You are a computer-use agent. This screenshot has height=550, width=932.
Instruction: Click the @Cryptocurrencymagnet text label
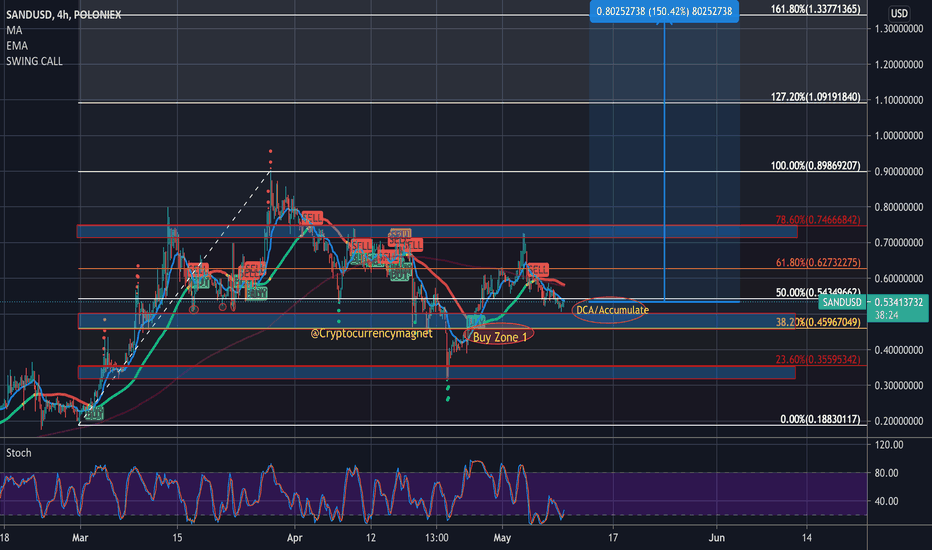point(371,334)
